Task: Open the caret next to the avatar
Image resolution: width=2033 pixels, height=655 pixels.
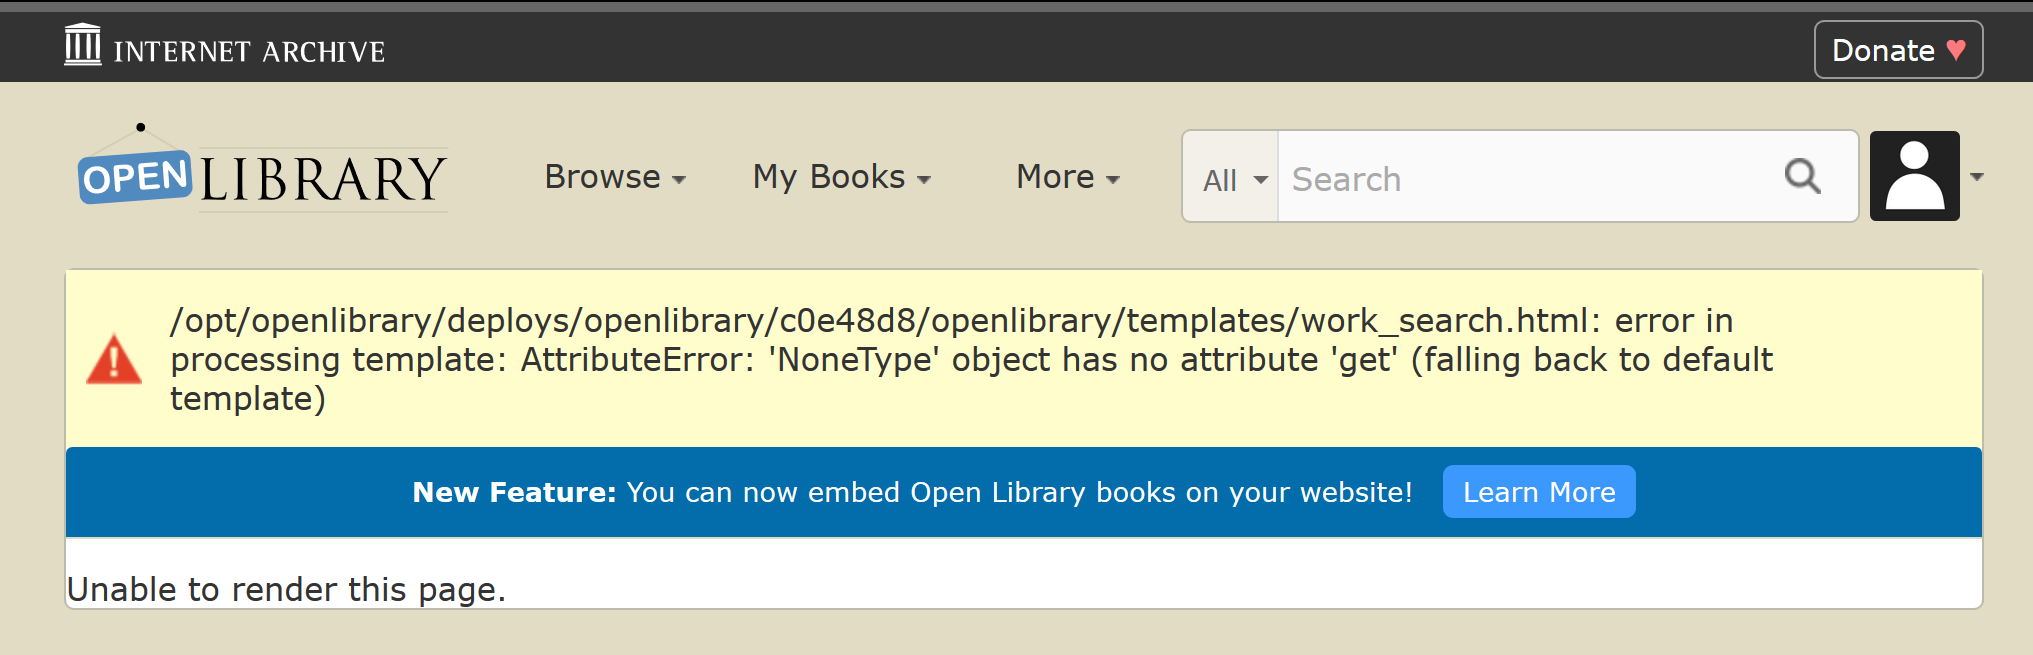Action: [1978, 175]
